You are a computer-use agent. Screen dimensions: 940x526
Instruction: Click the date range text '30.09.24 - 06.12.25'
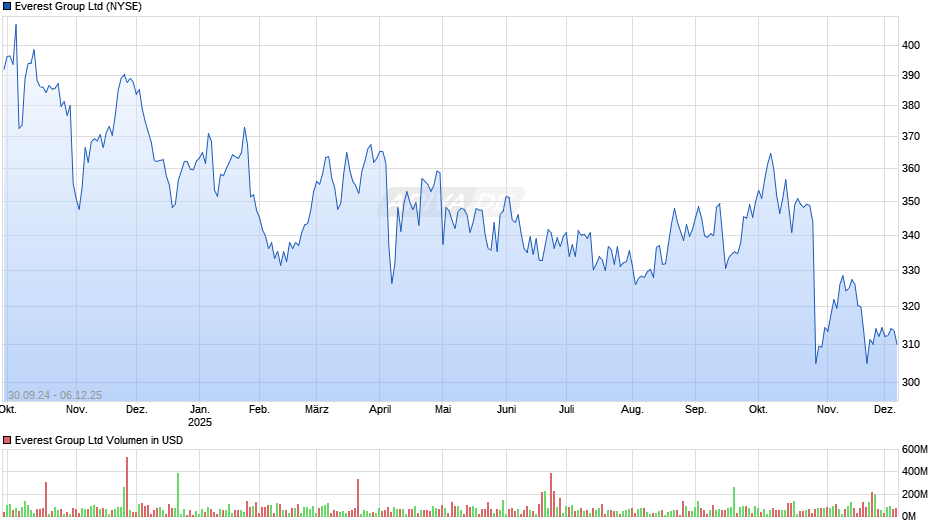[x=55, y=395]
